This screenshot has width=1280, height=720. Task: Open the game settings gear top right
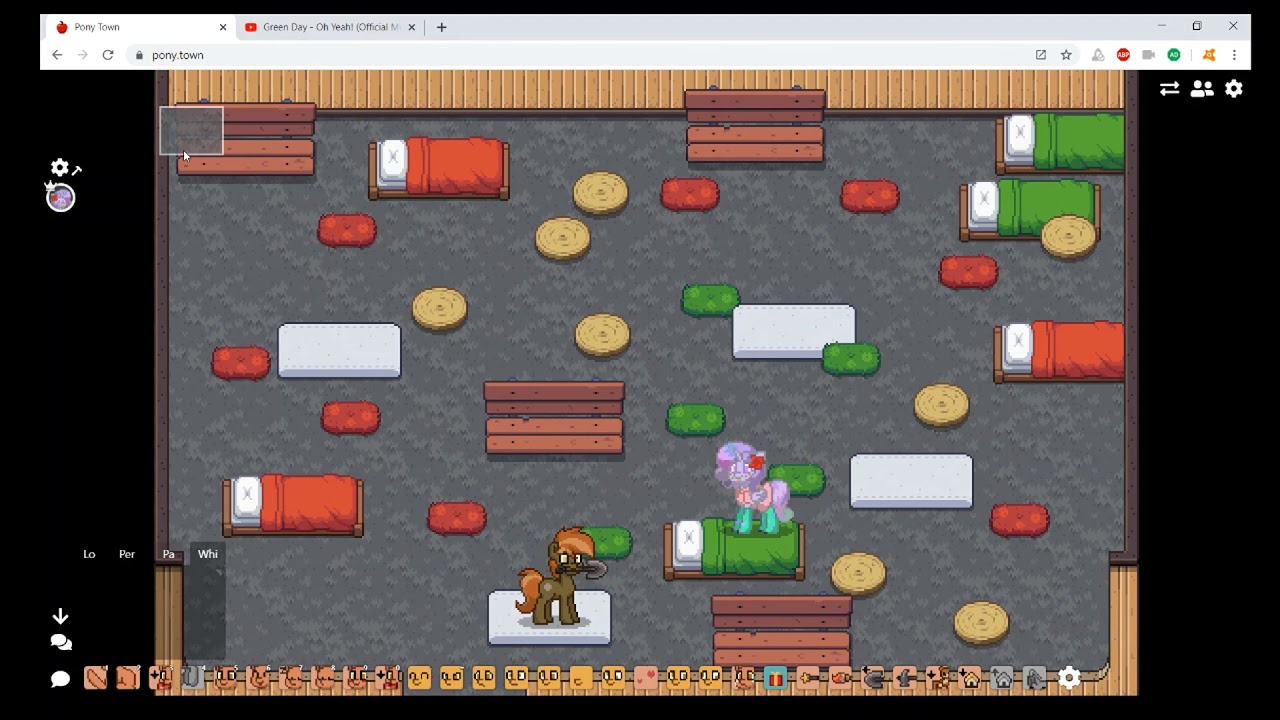click(1234, 88)
